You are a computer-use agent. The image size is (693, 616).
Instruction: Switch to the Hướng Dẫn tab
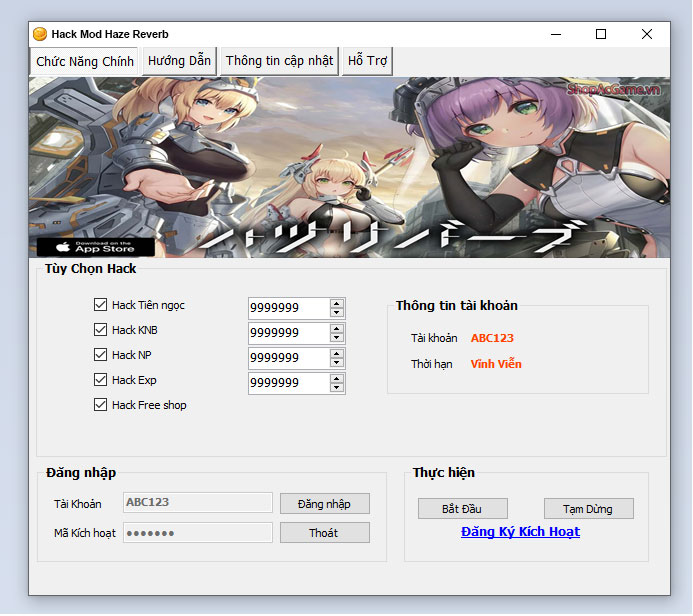[179, 61]
